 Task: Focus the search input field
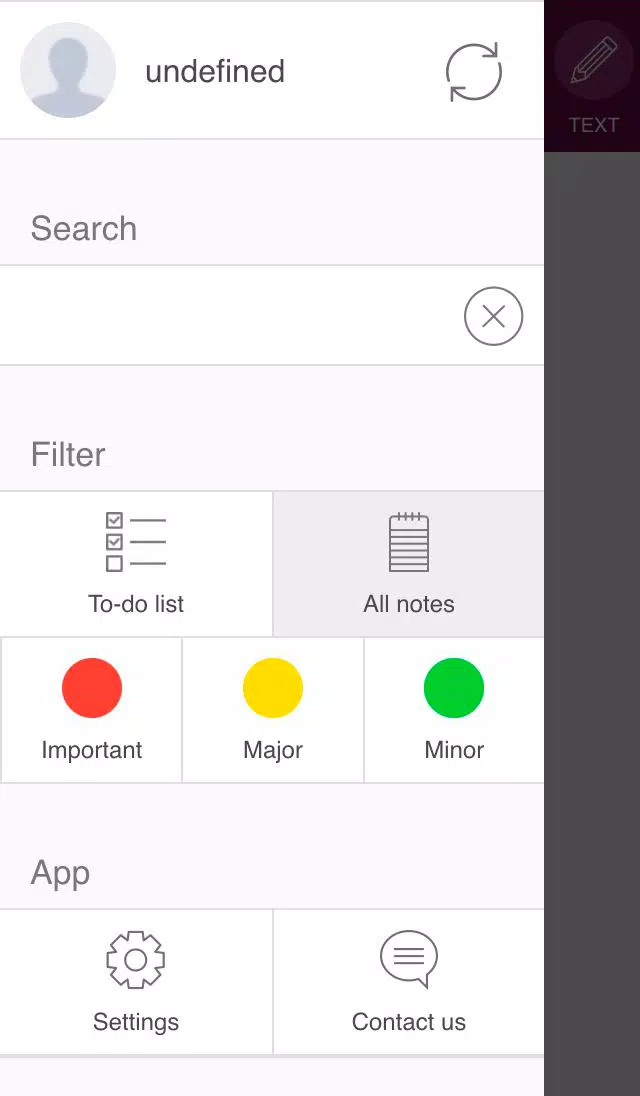click(x=231, y=316)
